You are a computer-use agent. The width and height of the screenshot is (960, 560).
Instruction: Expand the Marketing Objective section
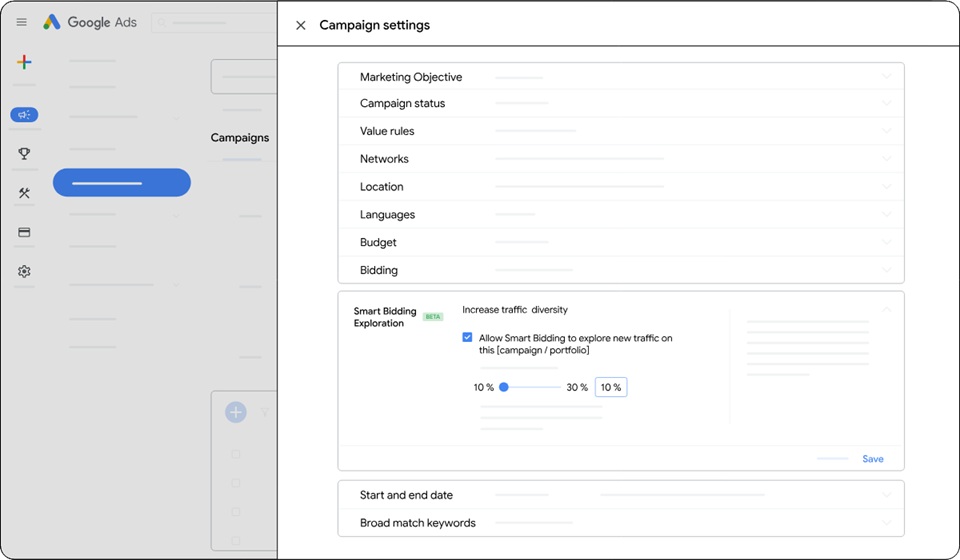(621, 77)
